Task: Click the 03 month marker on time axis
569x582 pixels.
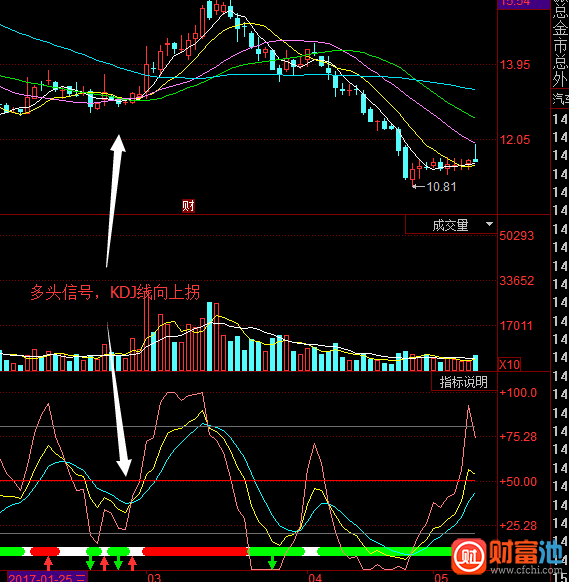Action: [x=154, y=578]
